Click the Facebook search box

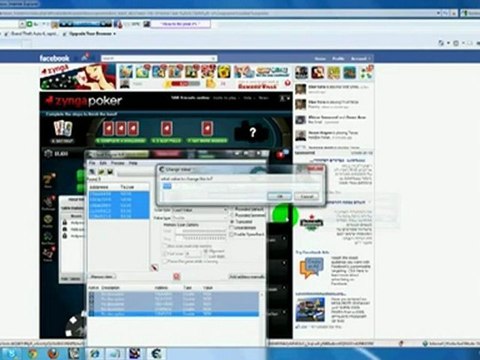click(x=159, y=58)
